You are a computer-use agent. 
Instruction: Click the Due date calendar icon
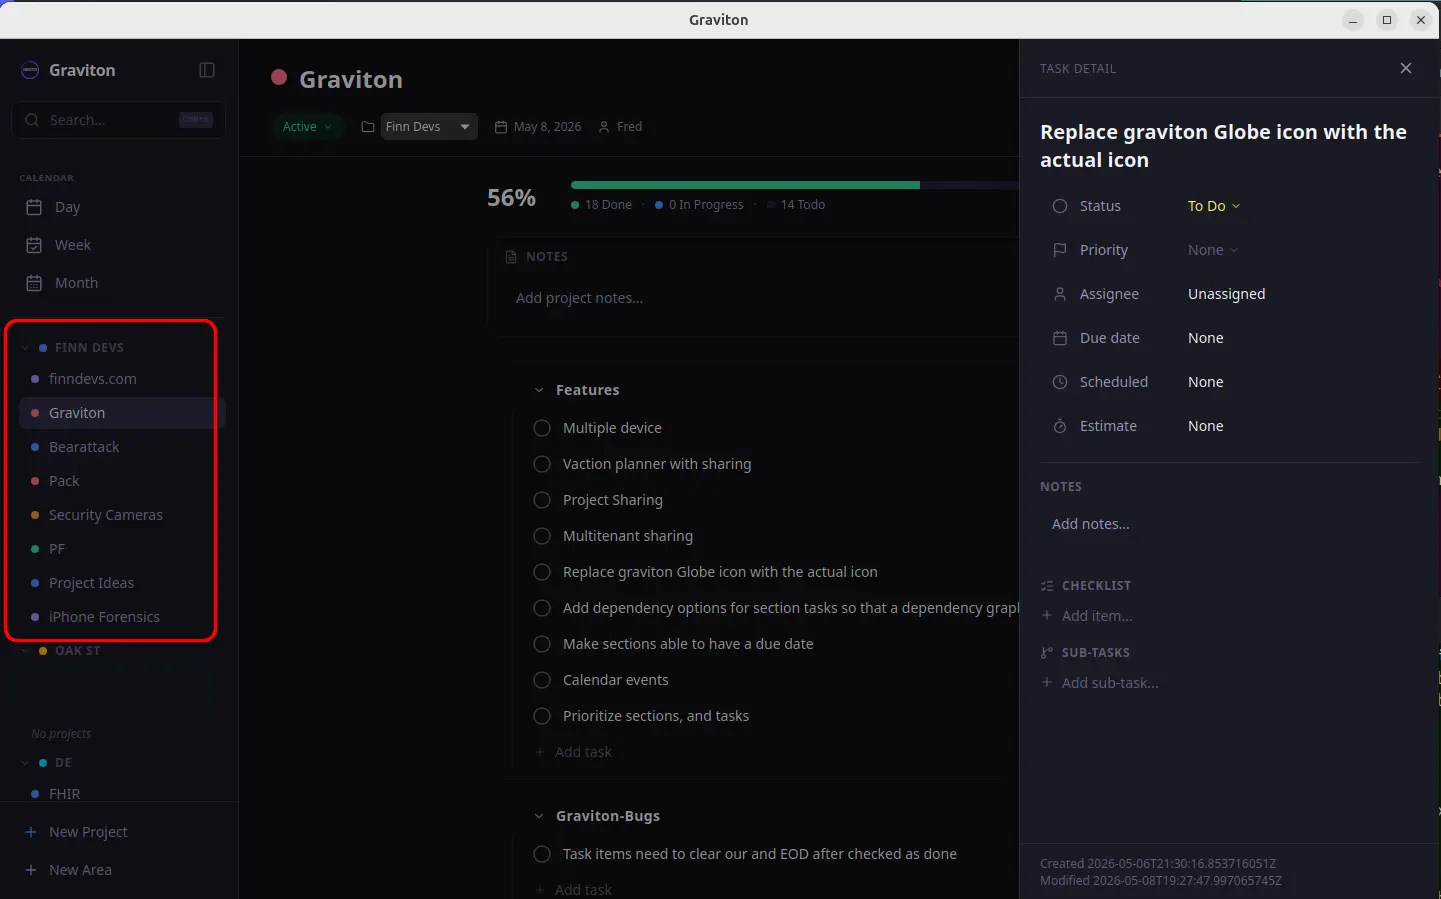(1060, 338)
